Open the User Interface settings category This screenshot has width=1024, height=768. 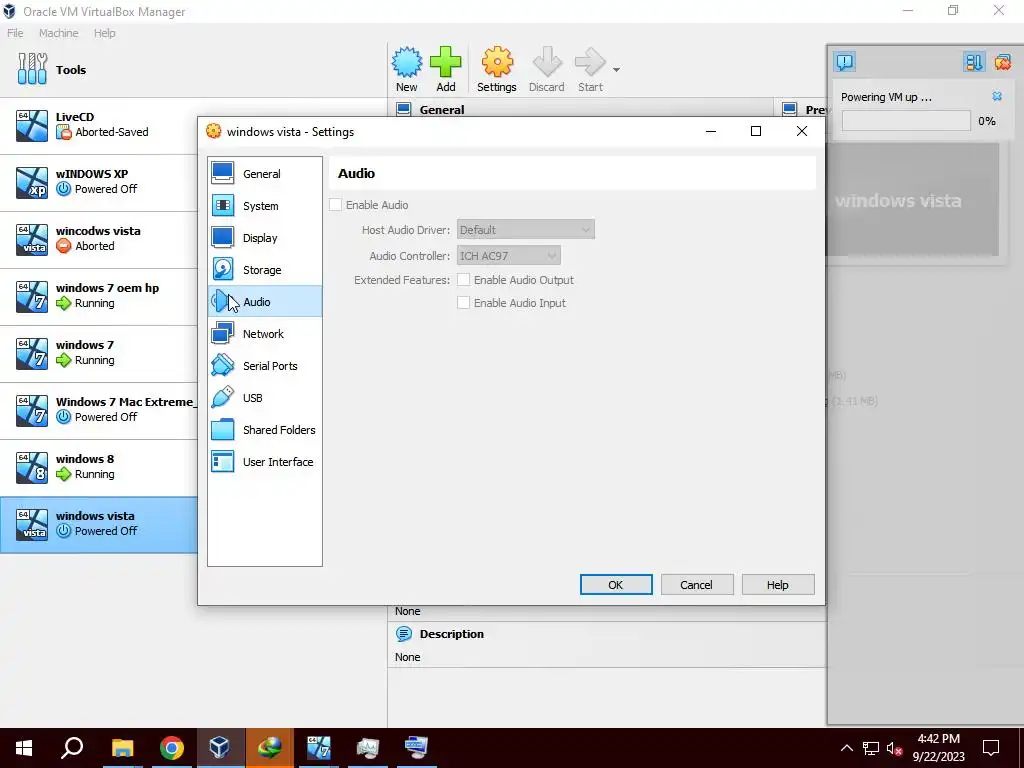click(x=264, y=462)
